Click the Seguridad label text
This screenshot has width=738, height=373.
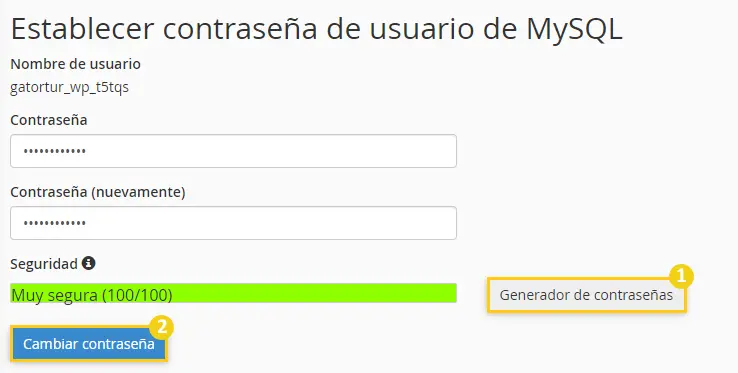coord(44,264)
